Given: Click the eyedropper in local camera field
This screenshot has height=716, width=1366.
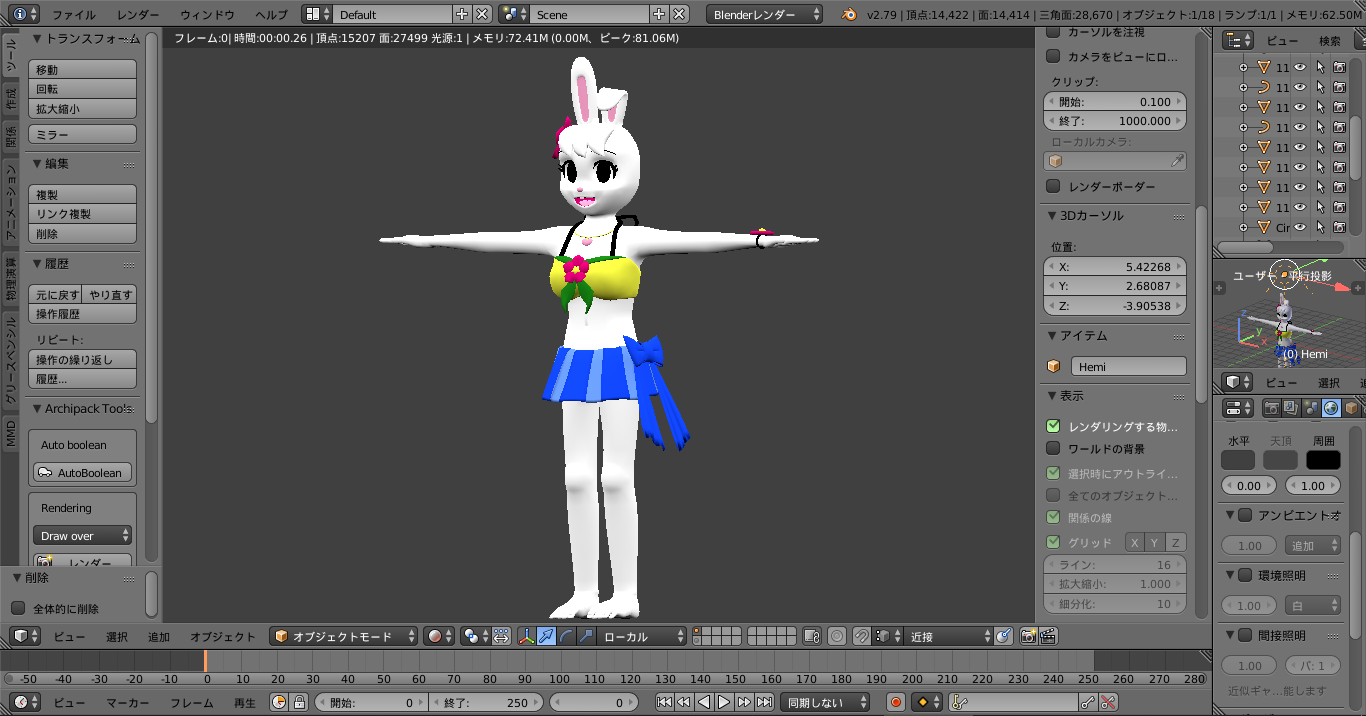Looking at the screenshot, I should (1177, 161).
